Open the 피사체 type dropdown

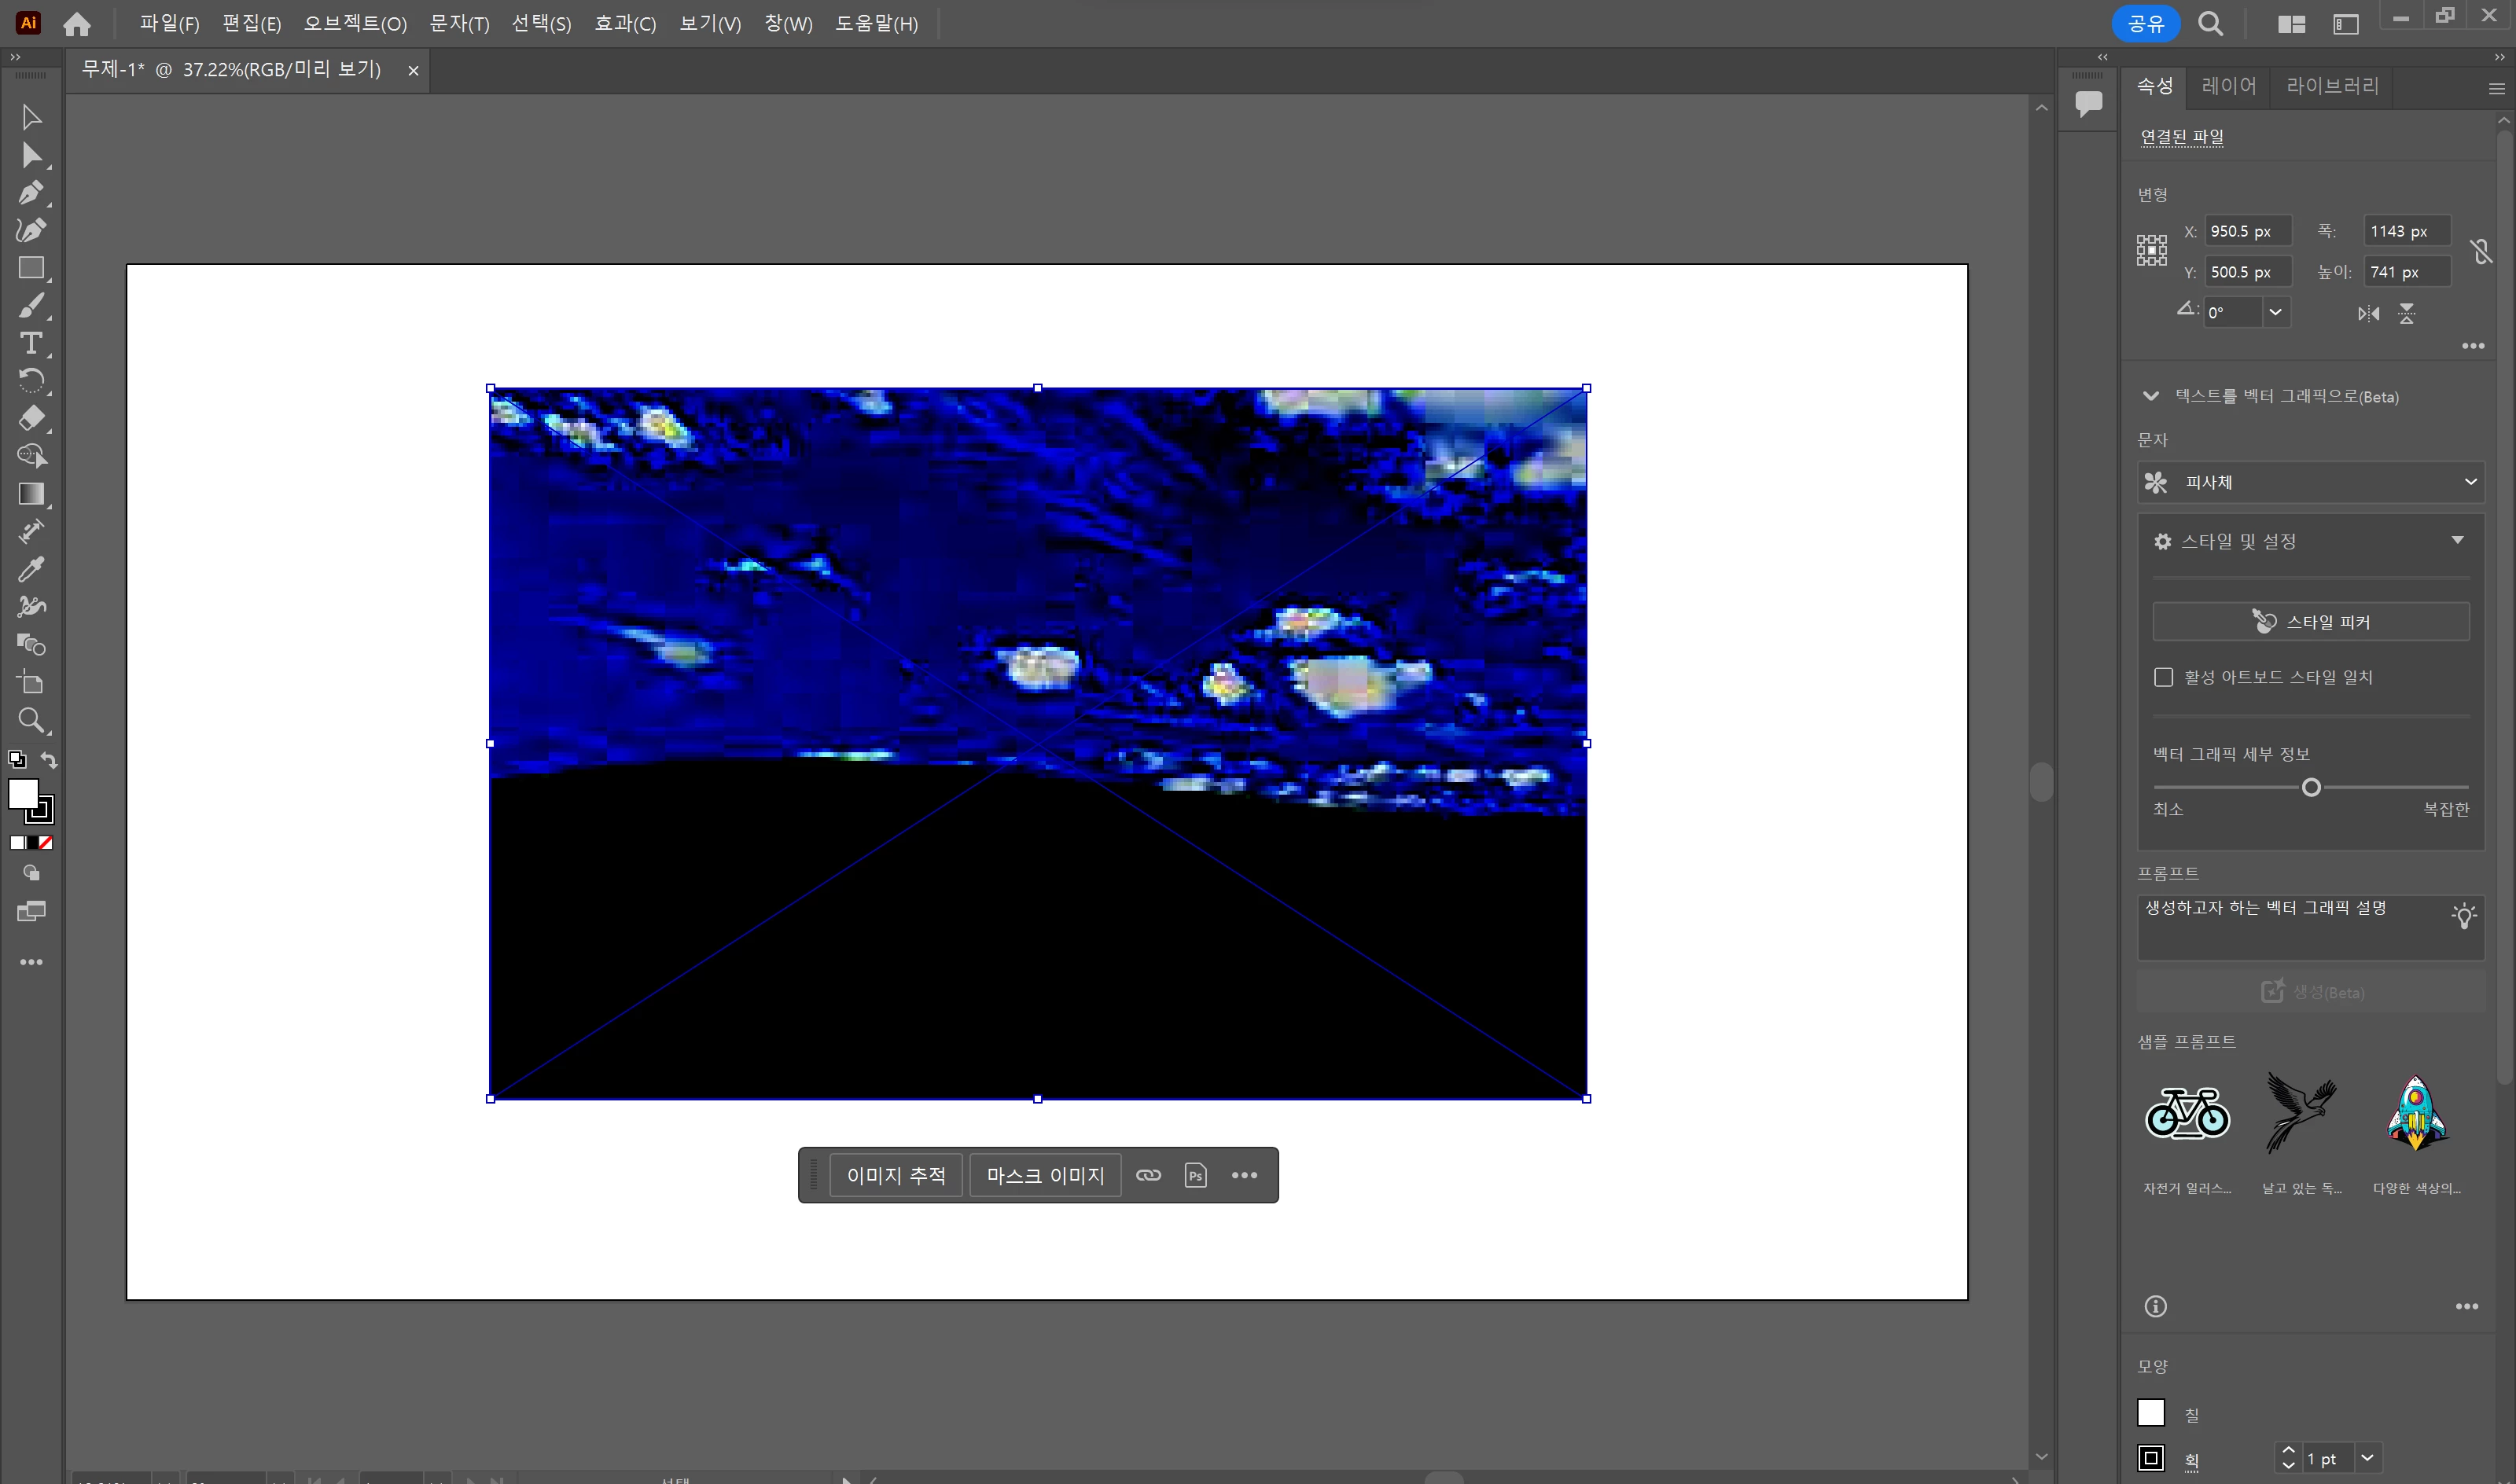[2310, 482]
